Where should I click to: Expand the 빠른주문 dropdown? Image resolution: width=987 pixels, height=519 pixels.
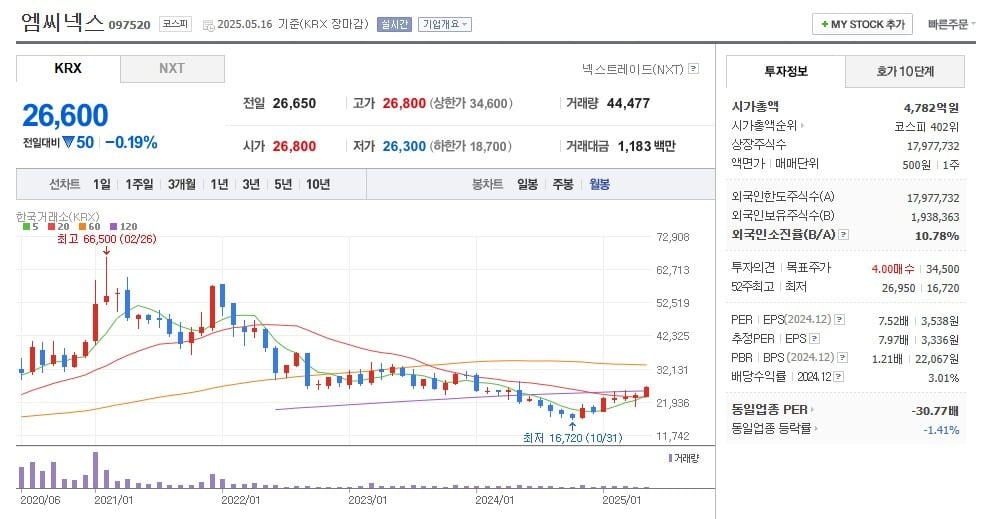pyautogui.click(x=951, y=25)
